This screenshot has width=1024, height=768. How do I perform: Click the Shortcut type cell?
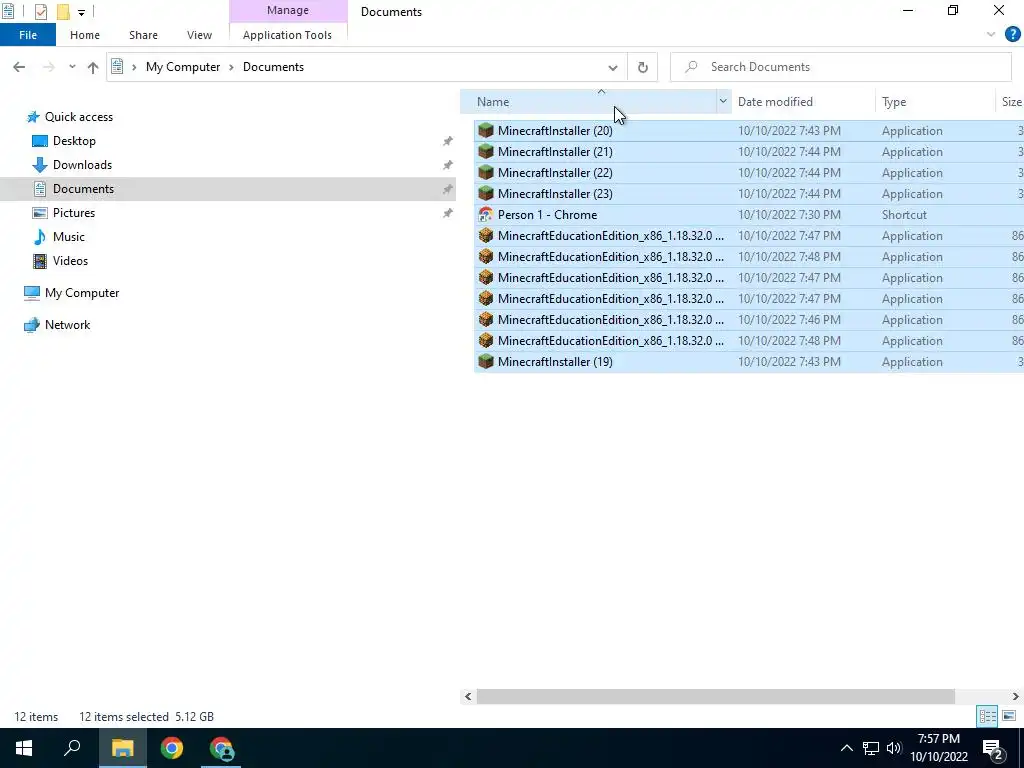904,214
